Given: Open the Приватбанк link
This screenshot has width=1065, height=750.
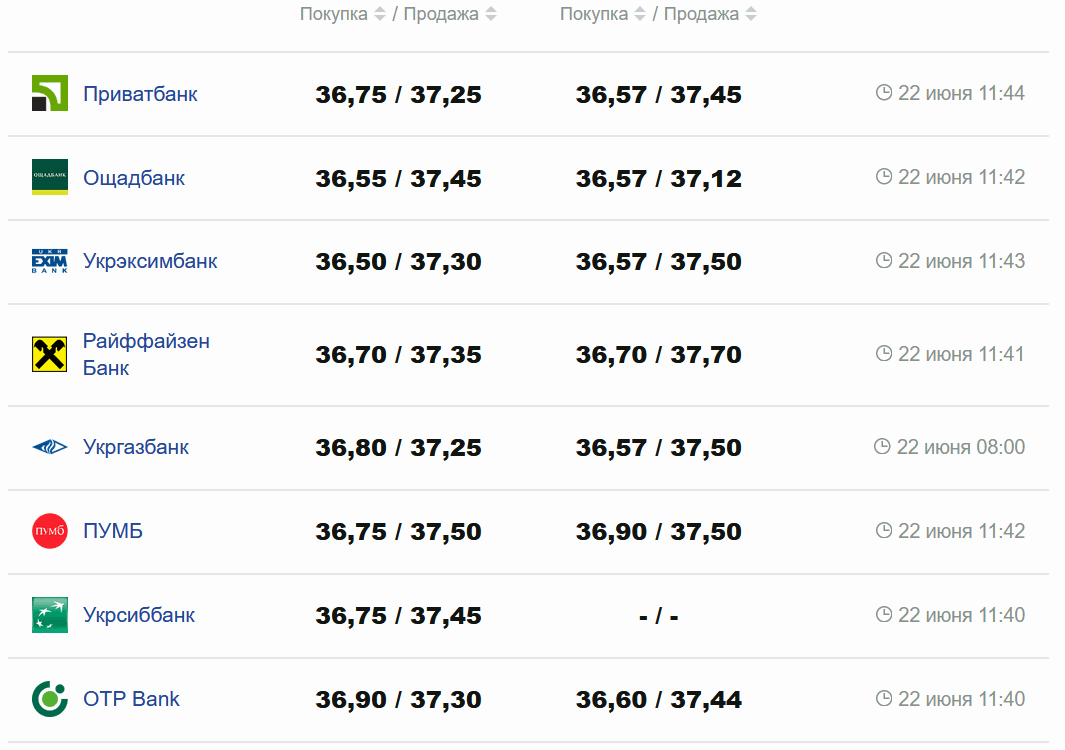Looking at the screenshot, I should 140,94.
